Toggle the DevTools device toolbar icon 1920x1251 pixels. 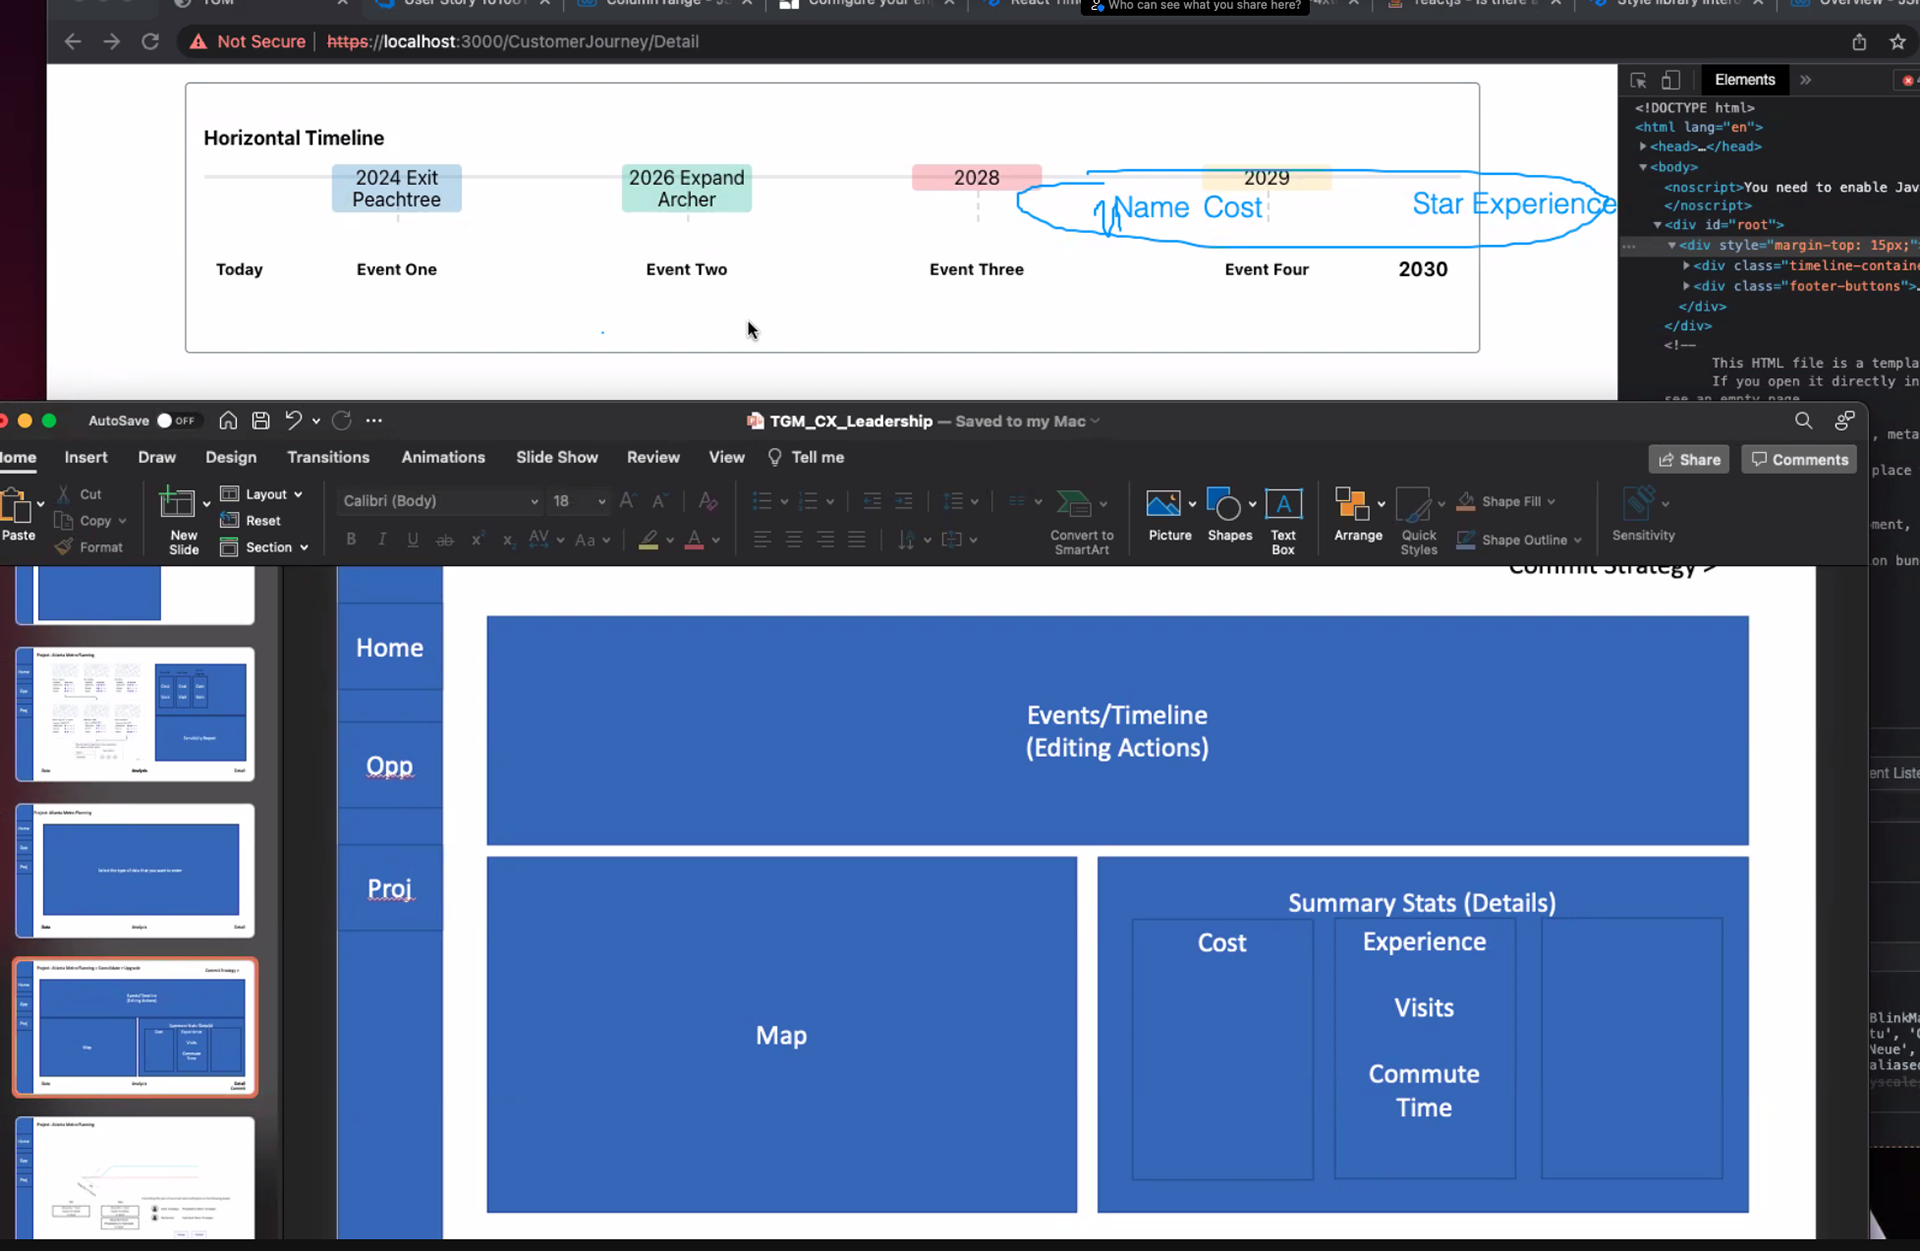point(1671,80)
